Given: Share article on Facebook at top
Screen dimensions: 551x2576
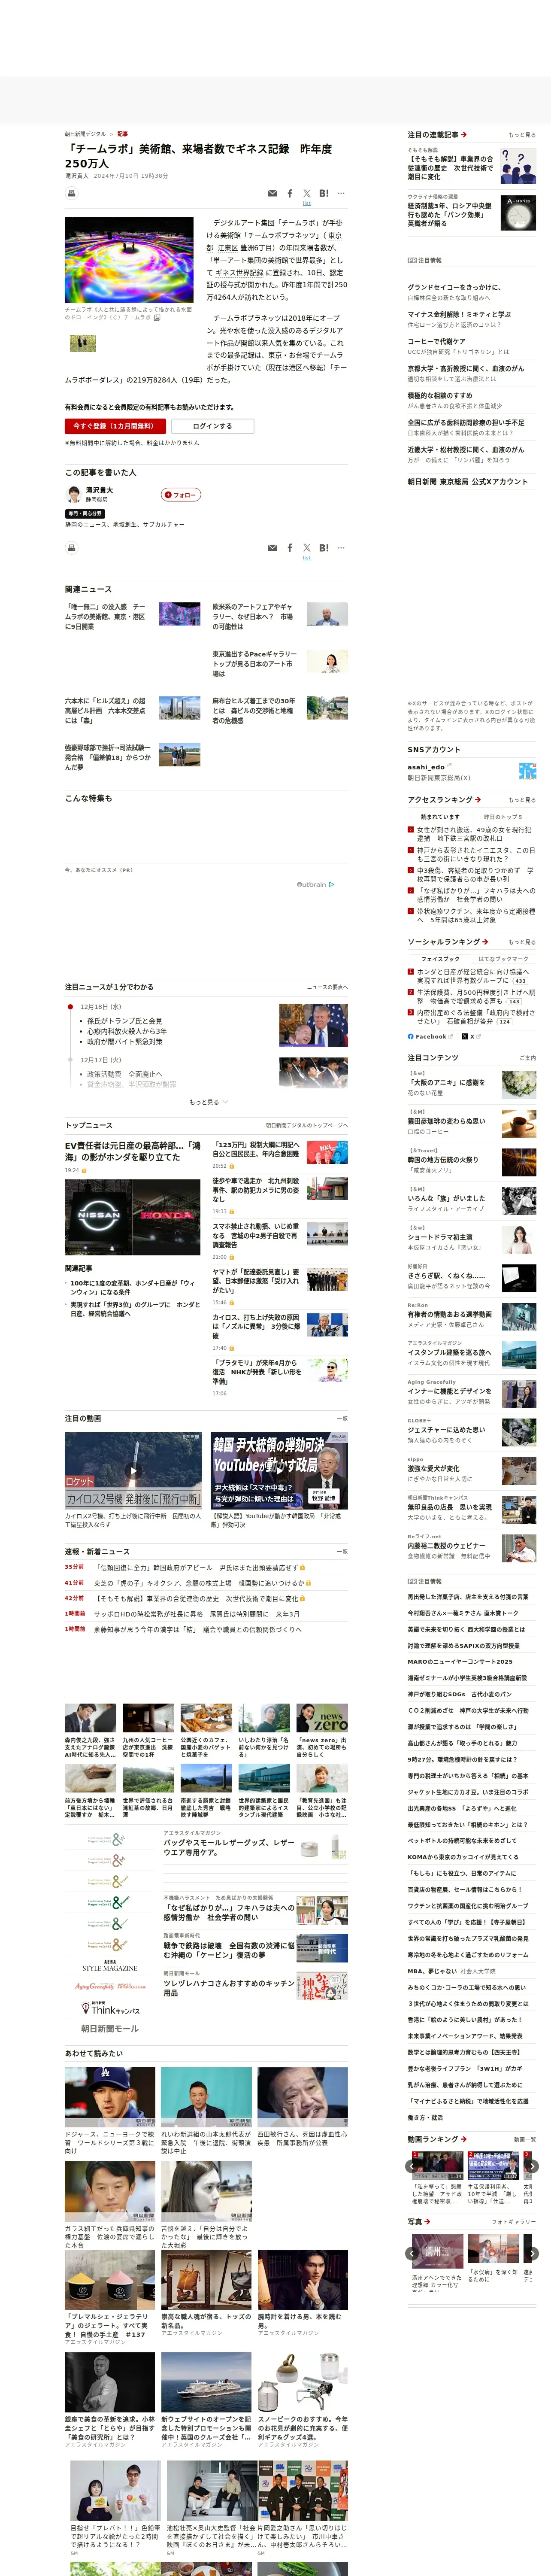Looking at the screenshot, I should (290, 193).
